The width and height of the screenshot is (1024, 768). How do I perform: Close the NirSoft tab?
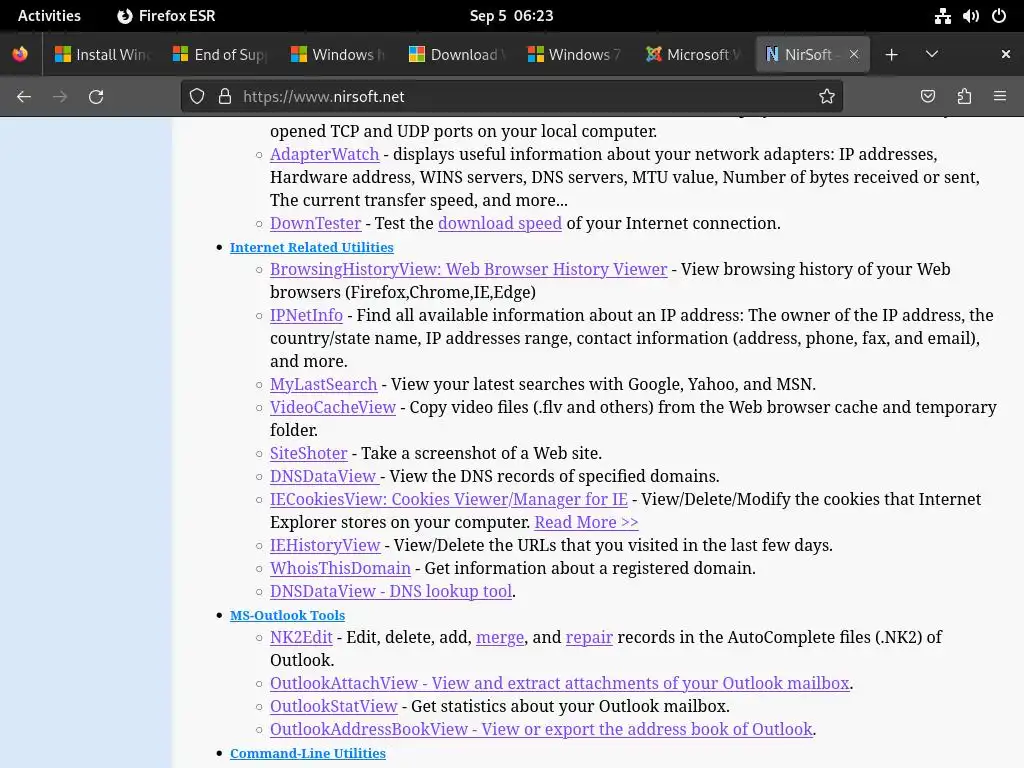854,54
